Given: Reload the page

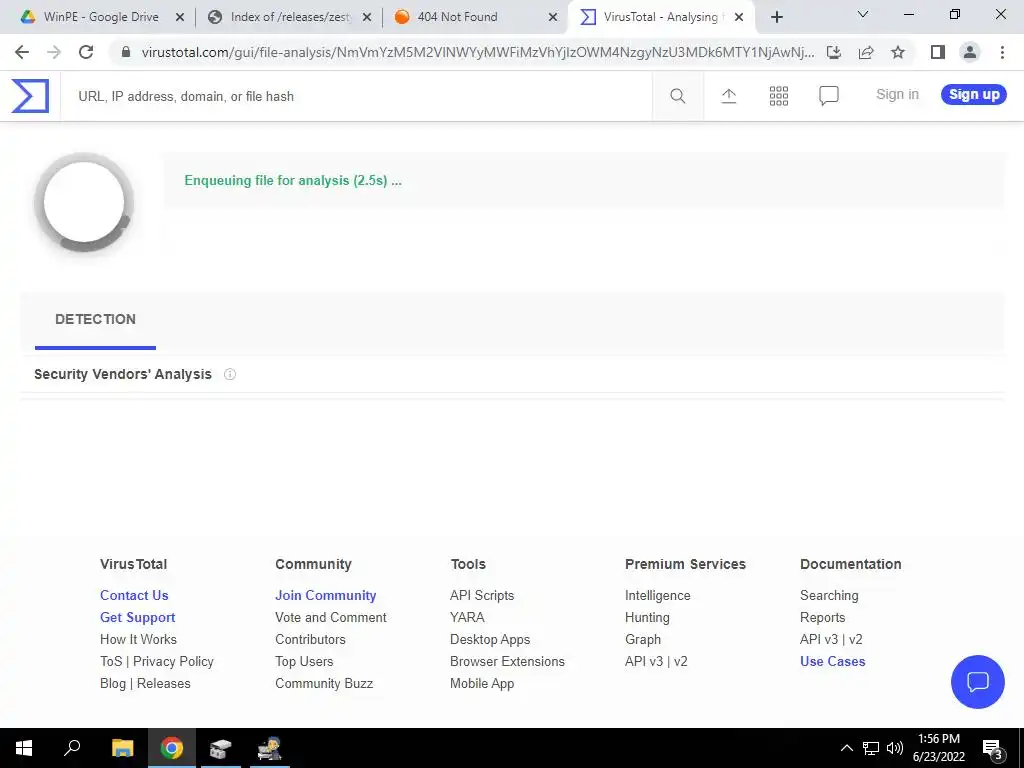Looking at the screenshot, I should [x=86, y=52].
